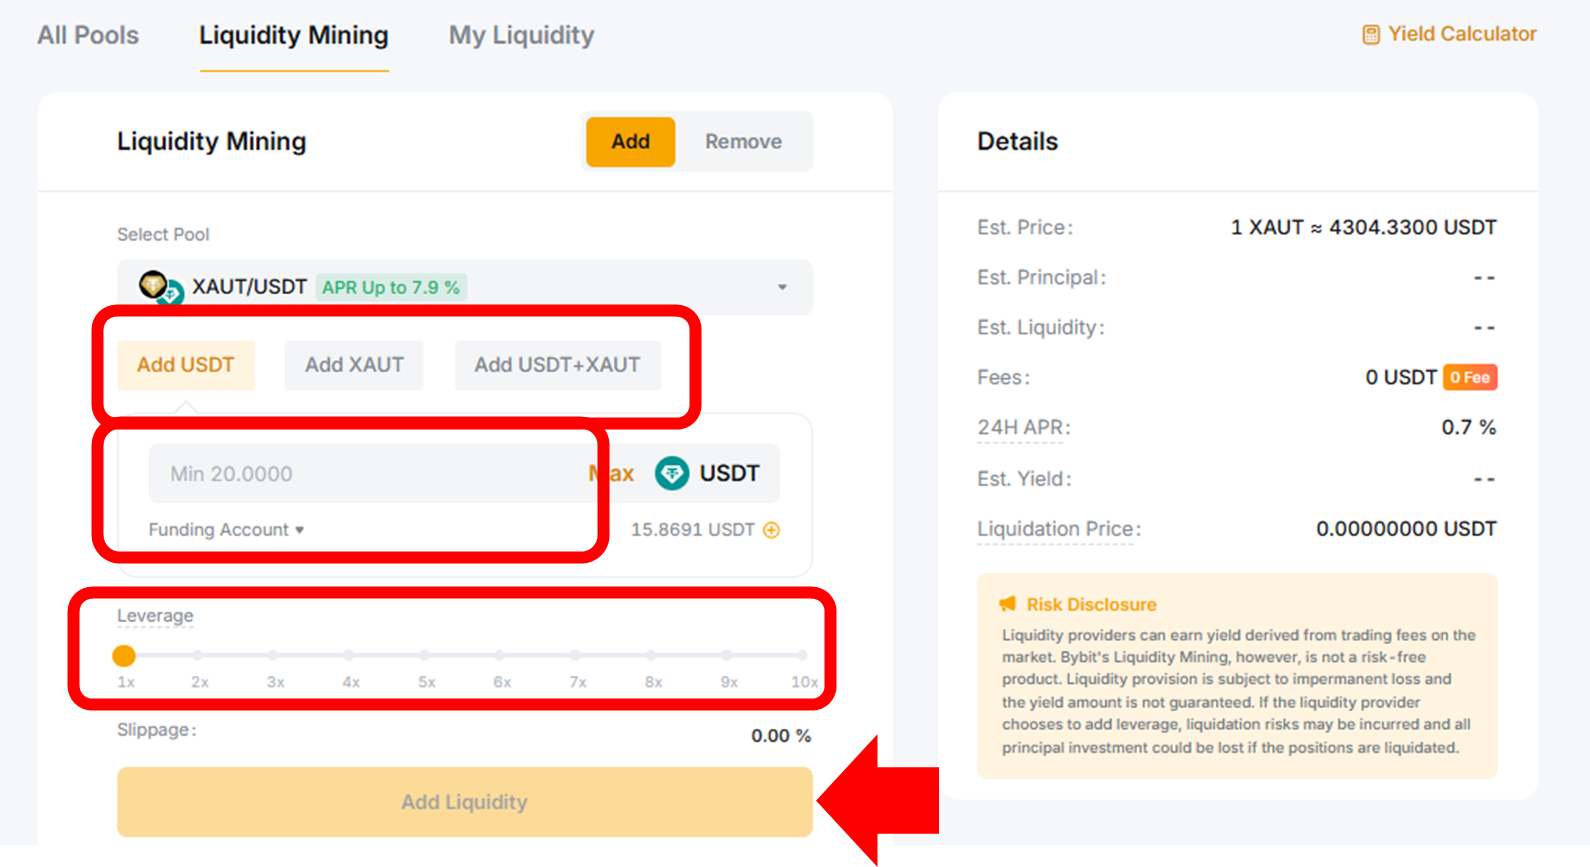Choose the Add mode button

(x=630, y=142)
